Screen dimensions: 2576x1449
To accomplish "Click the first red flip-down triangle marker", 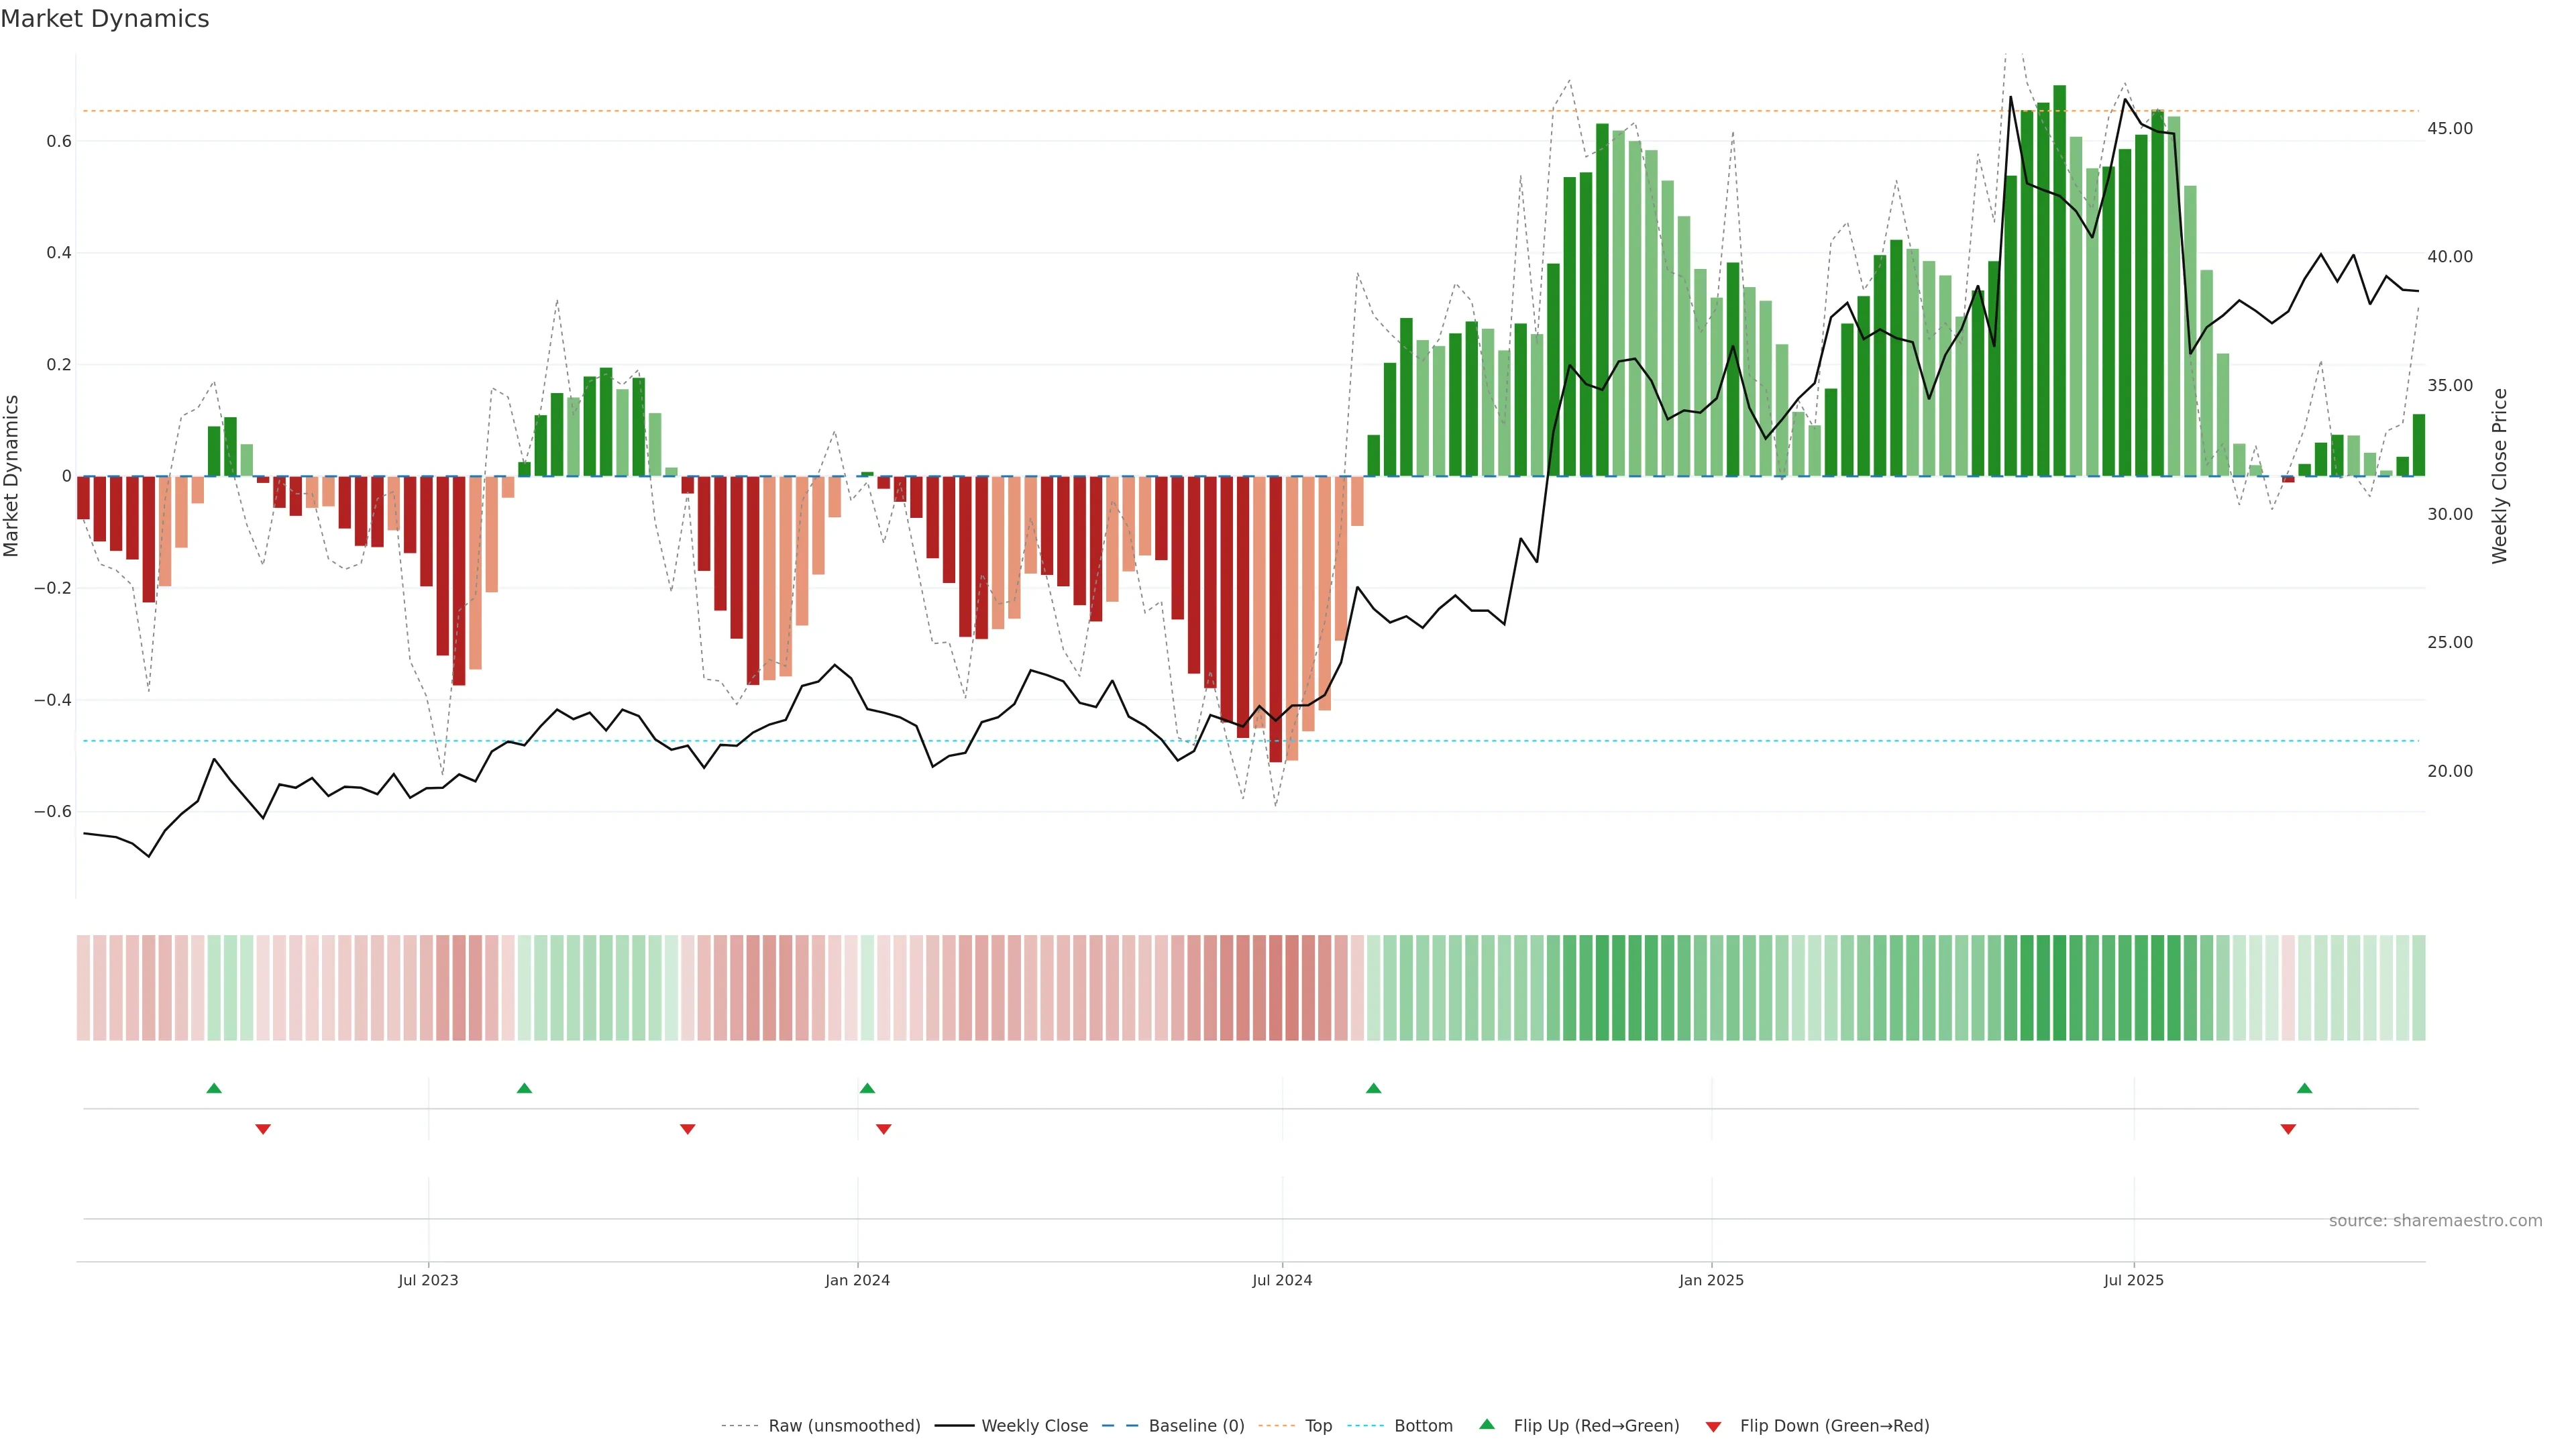I will 263,1129.
